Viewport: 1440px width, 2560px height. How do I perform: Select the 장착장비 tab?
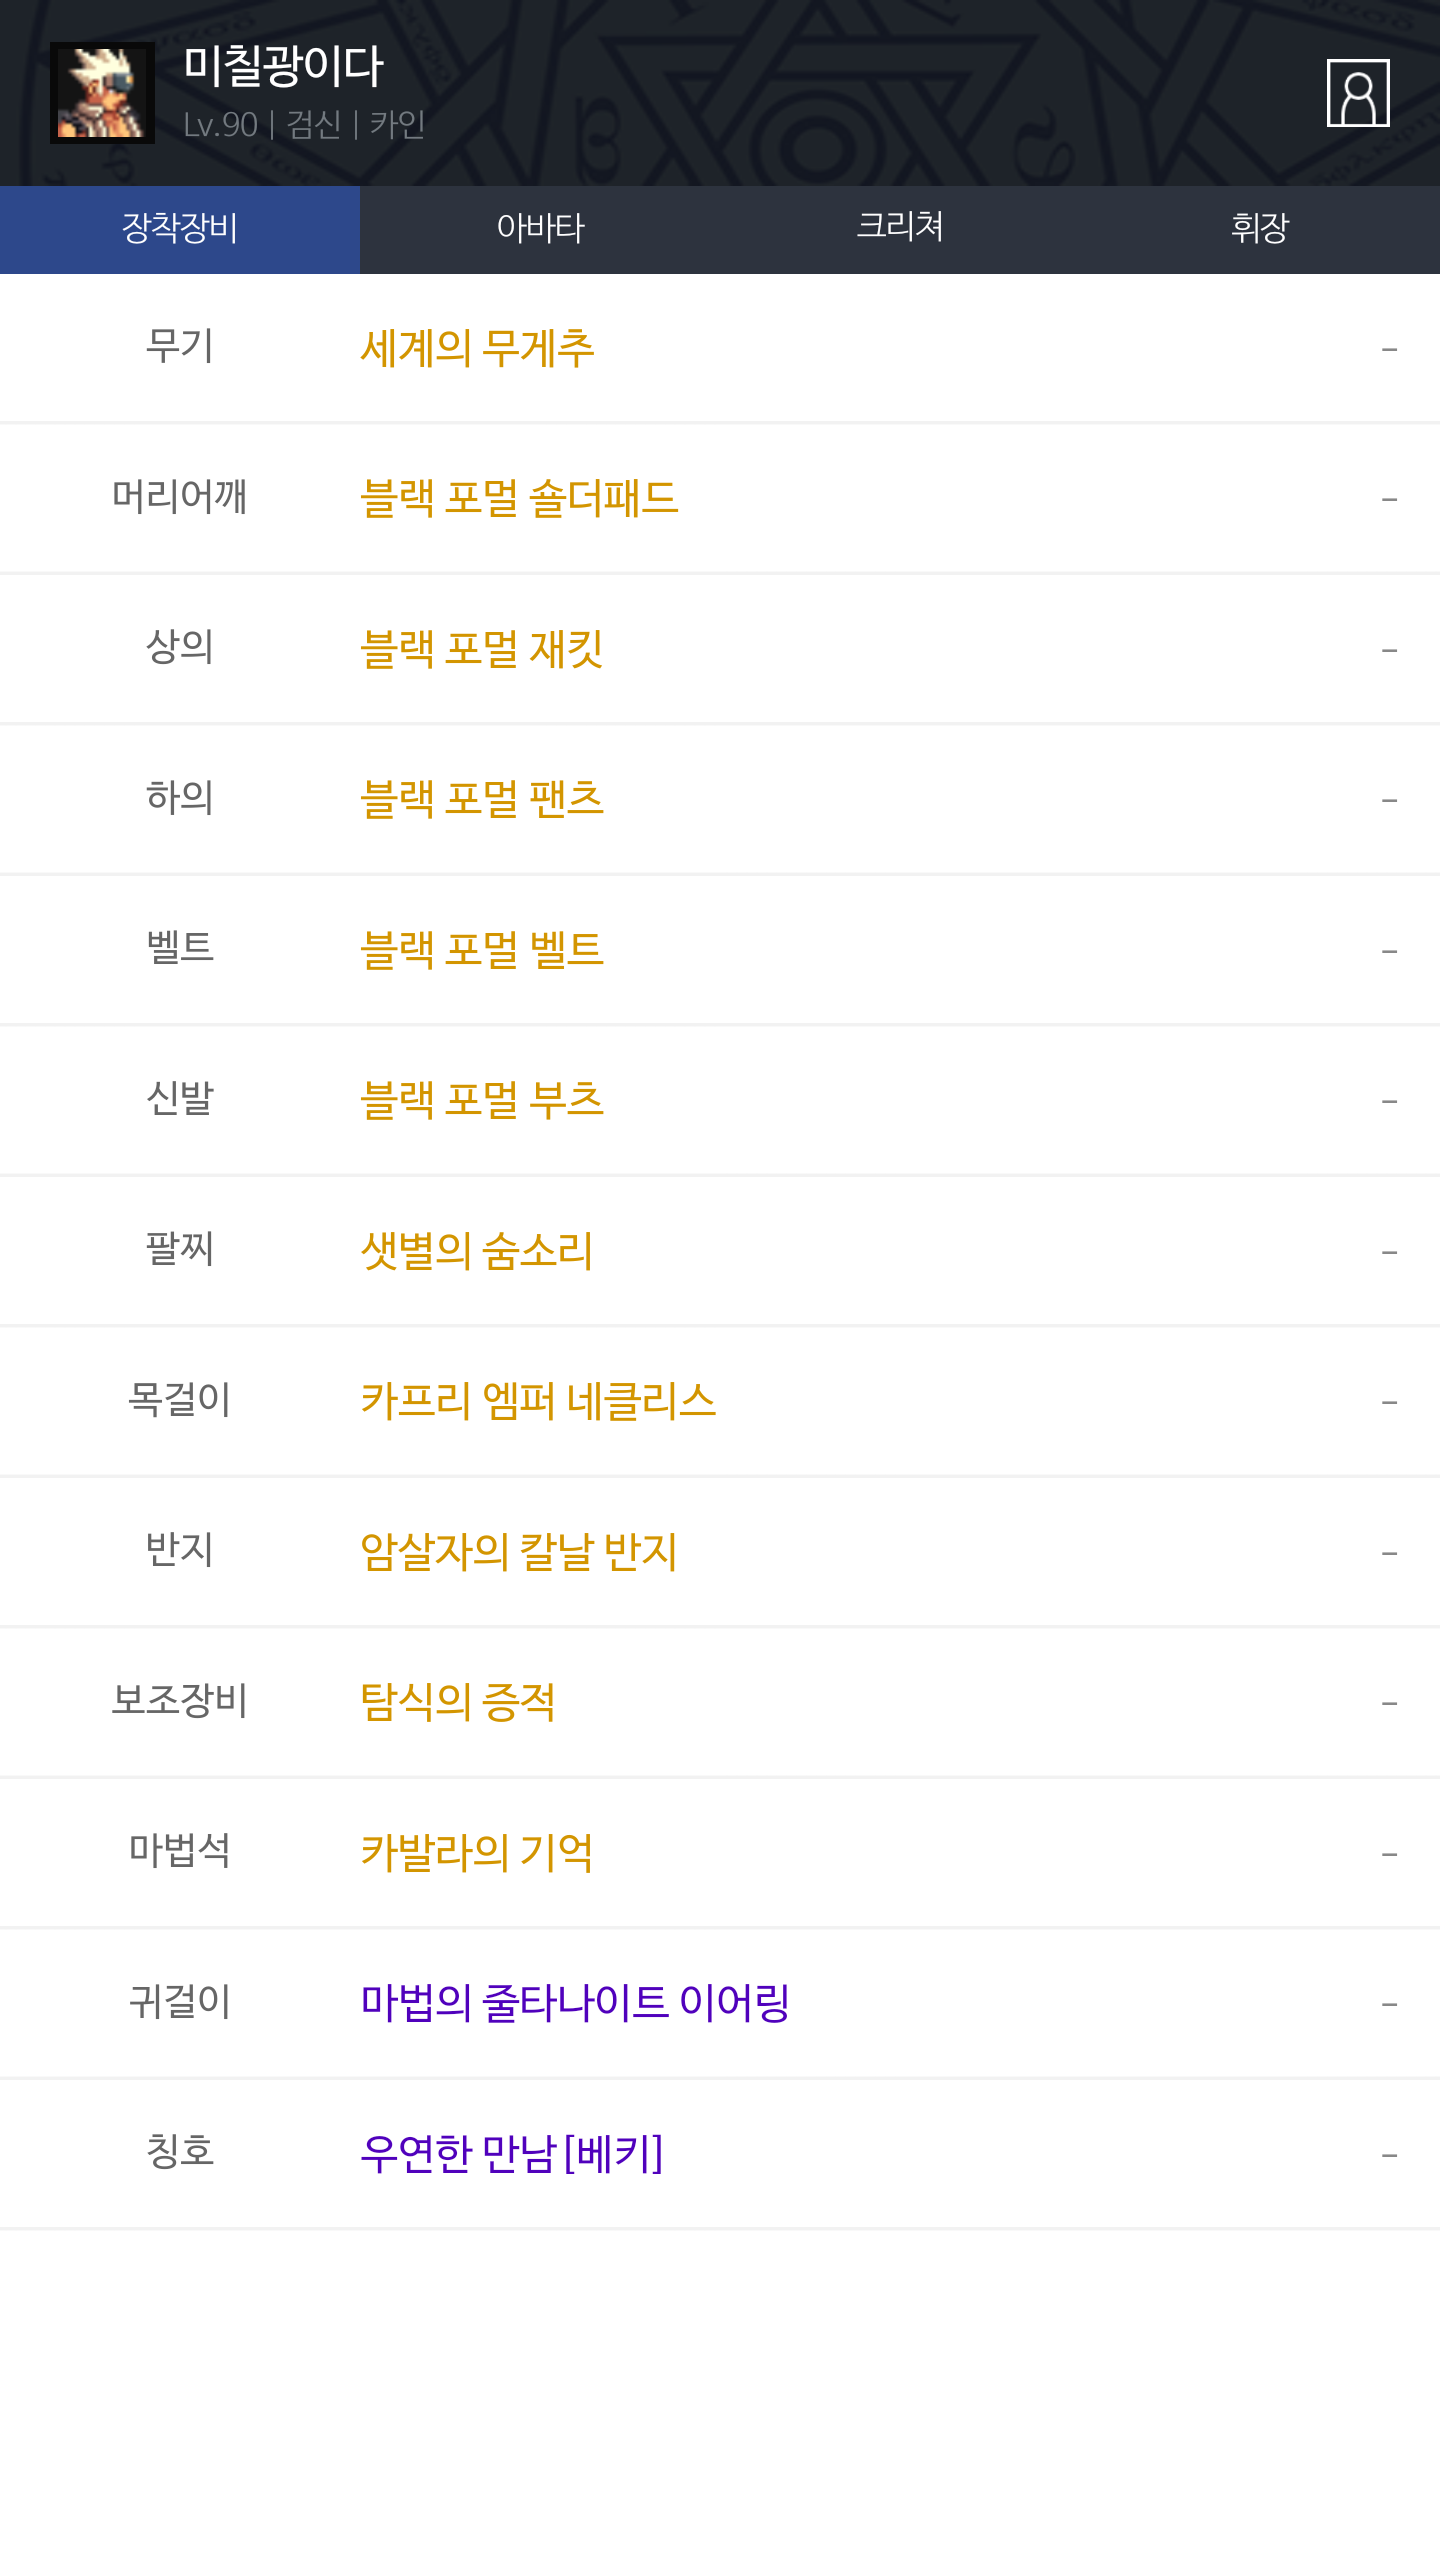pyautogui.click(x=180, y=229)
